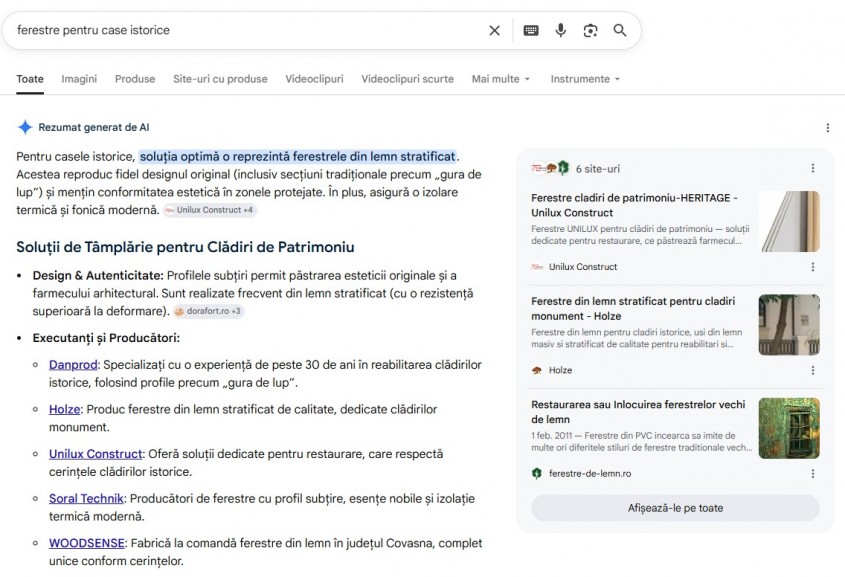Click the Design & Autenticitate bullet heading

pos(98,276)
